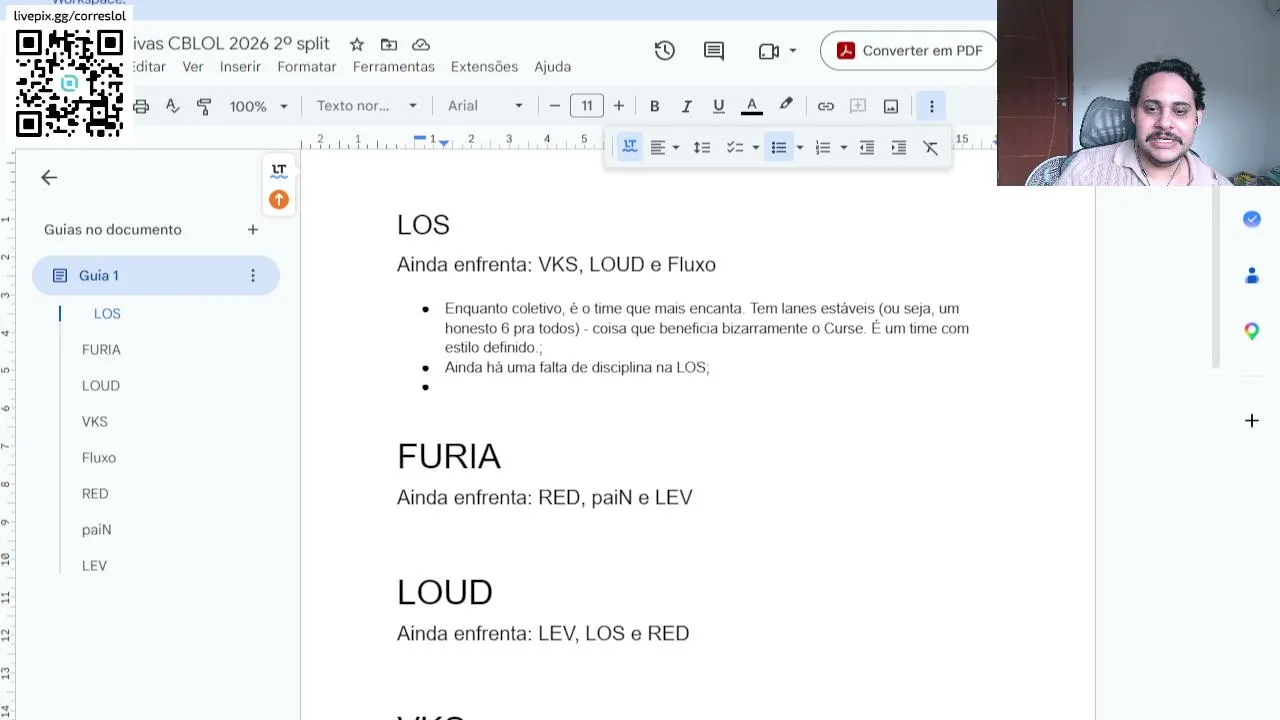Activate paint format roller tool
The height and width of the screenshot is (720, 1280).
204,106
